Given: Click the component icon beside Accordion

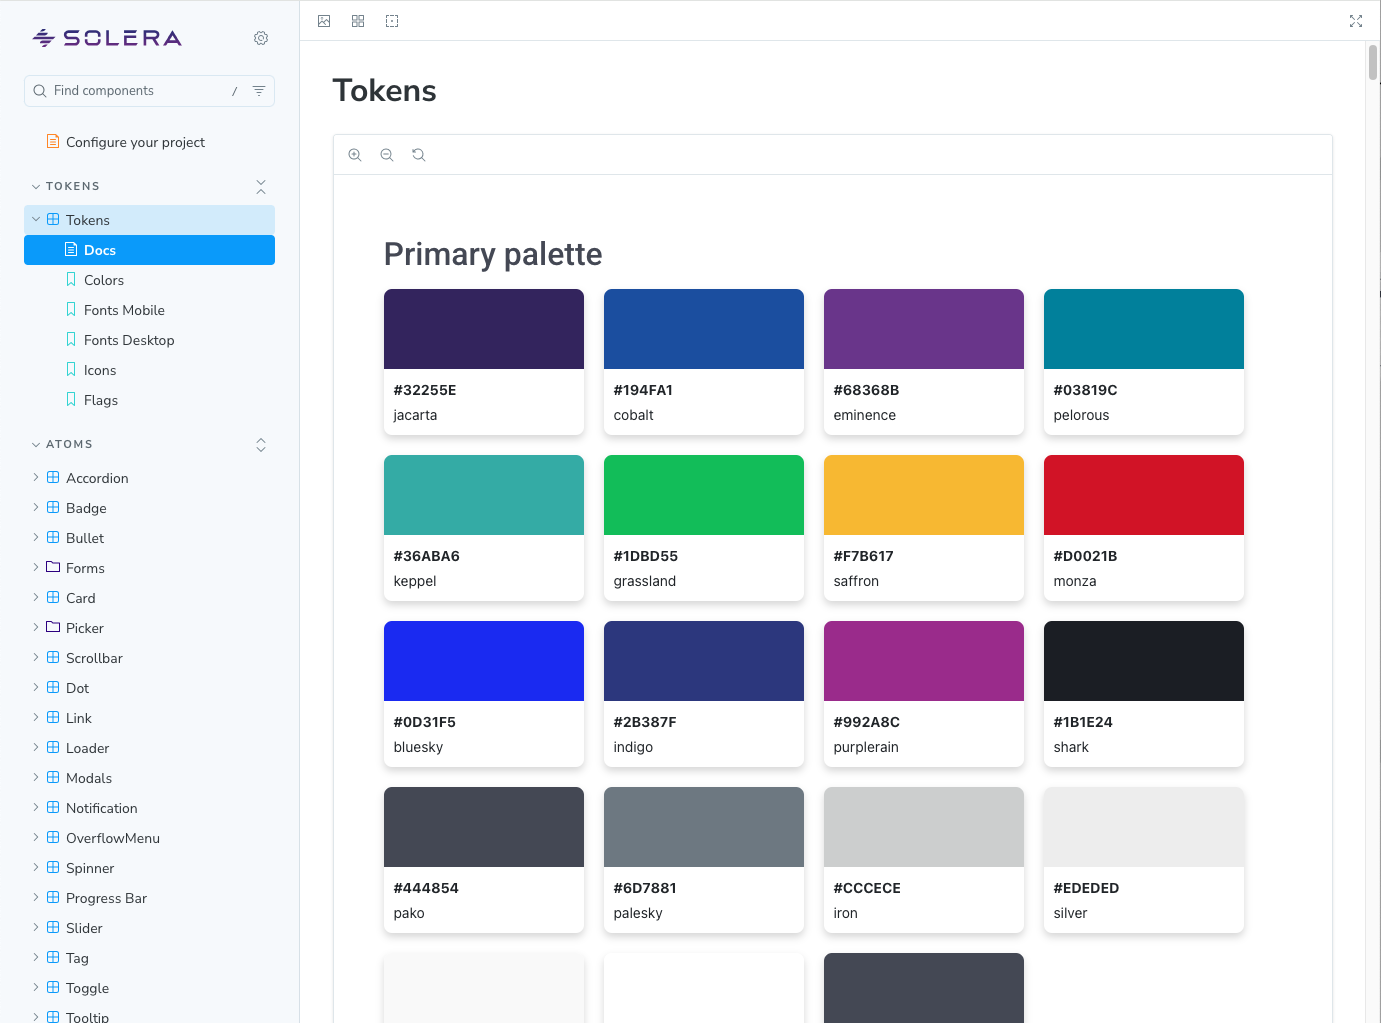Looking at the screenshot, I should 53,477.
